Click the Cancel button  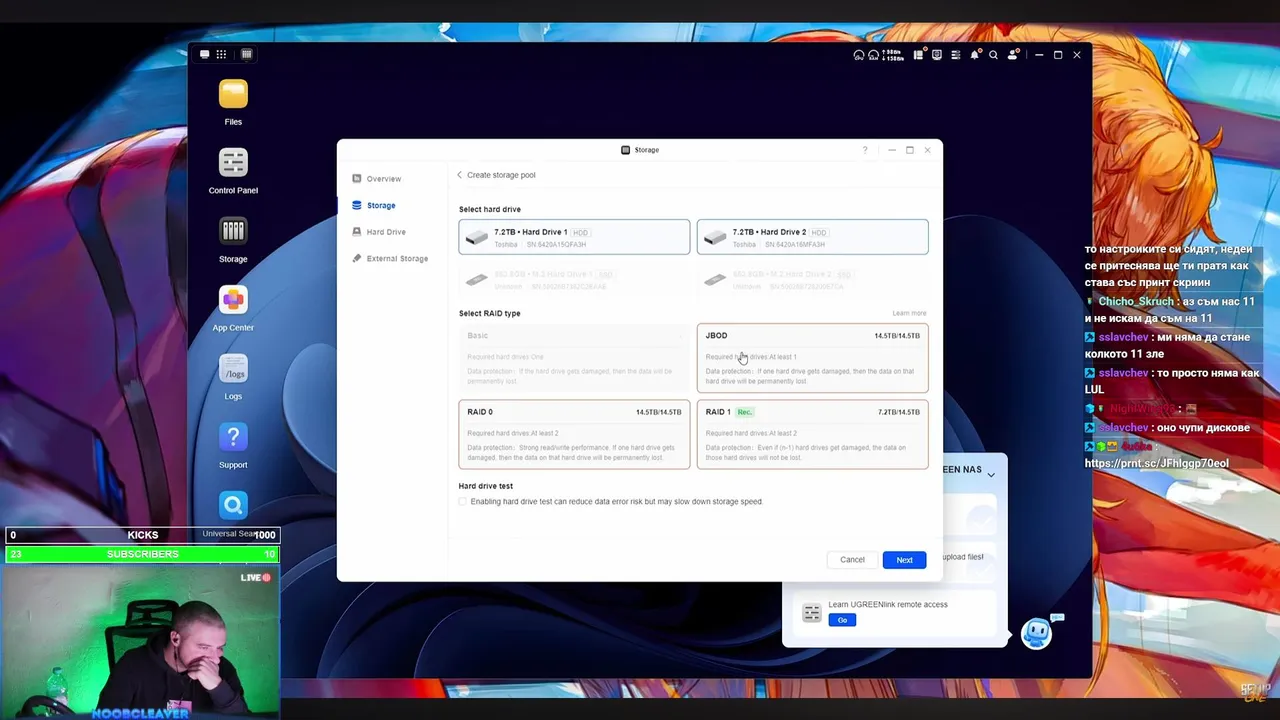tap(852, 560)
